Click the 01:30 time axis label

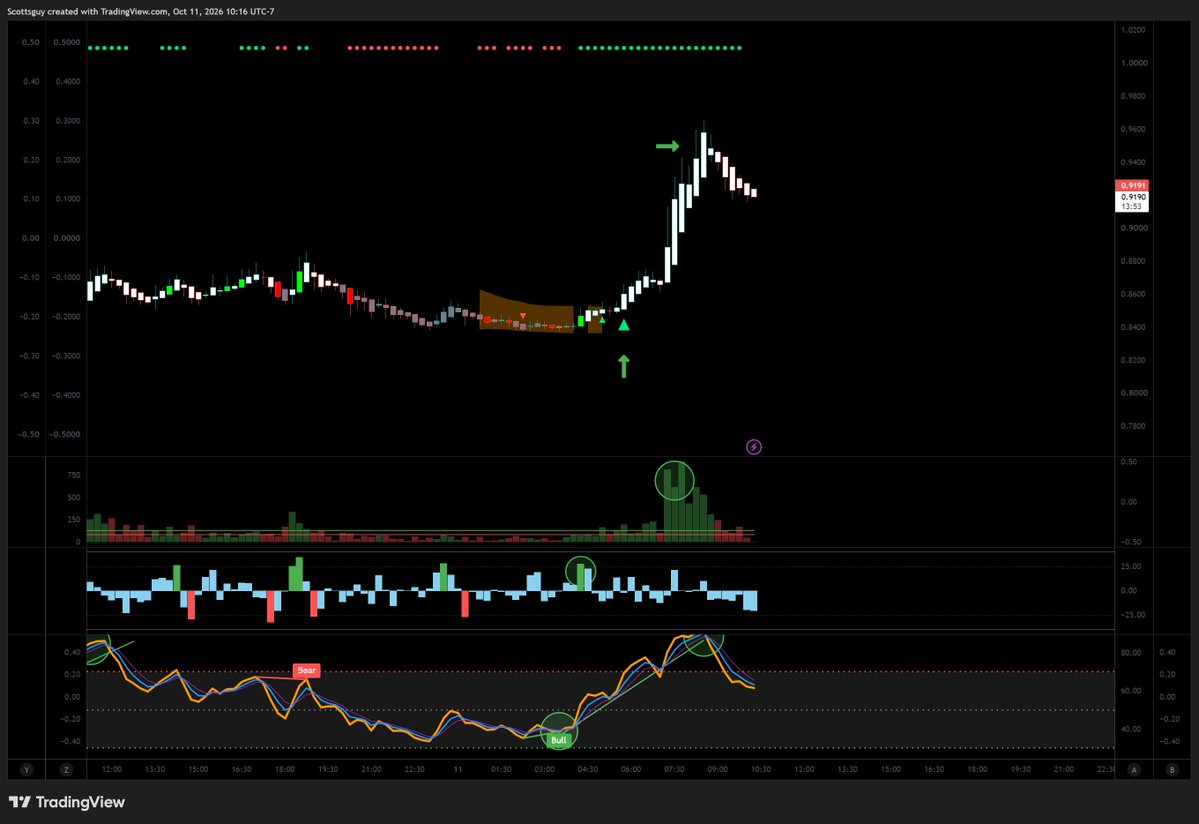tap(501, 770)
